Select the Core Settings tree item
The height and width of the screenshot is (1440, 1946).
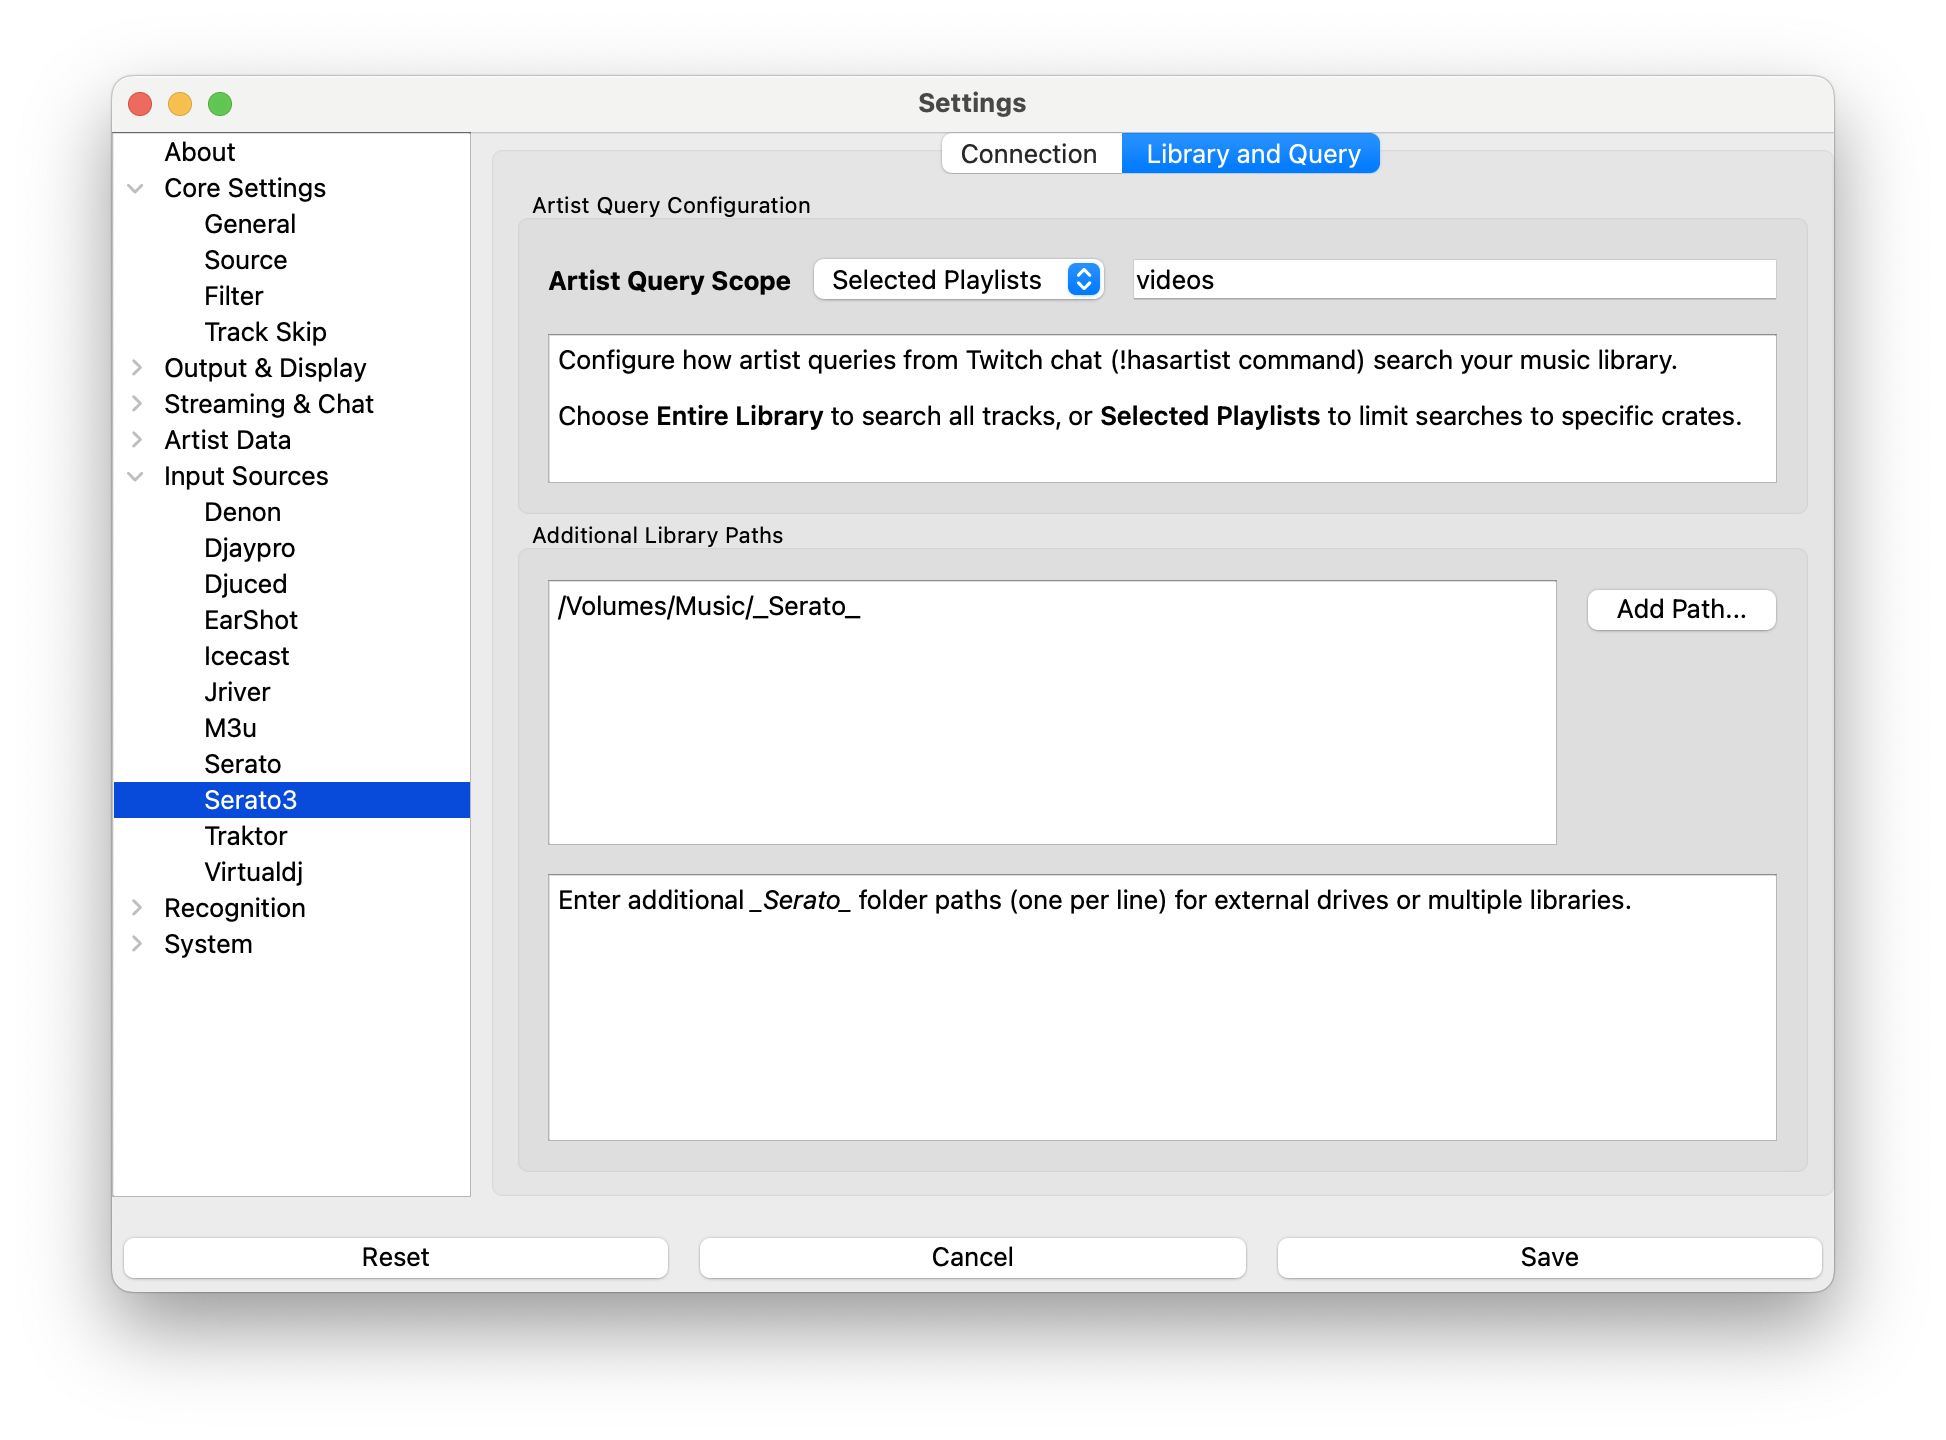[x=245, y=188]
